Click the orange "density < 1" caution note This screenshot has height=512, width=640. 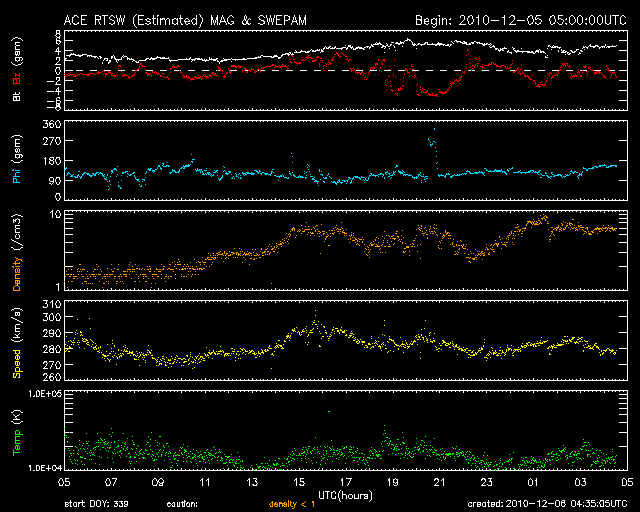[x=292, y=504]
